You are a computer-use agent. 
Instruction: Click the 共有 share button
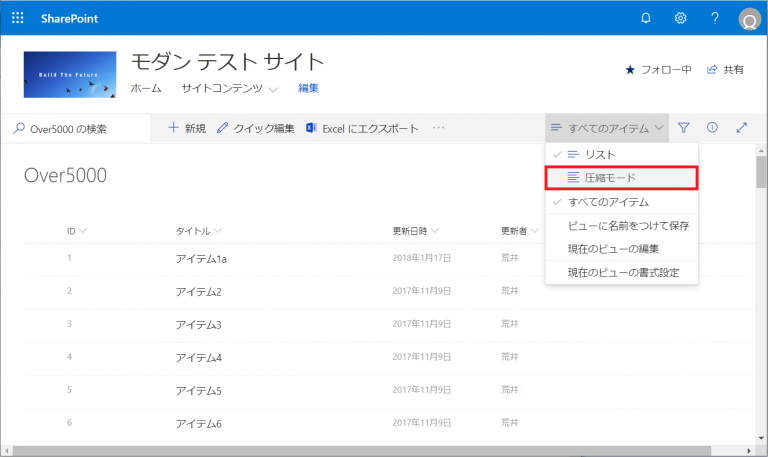tap(725, 70)
